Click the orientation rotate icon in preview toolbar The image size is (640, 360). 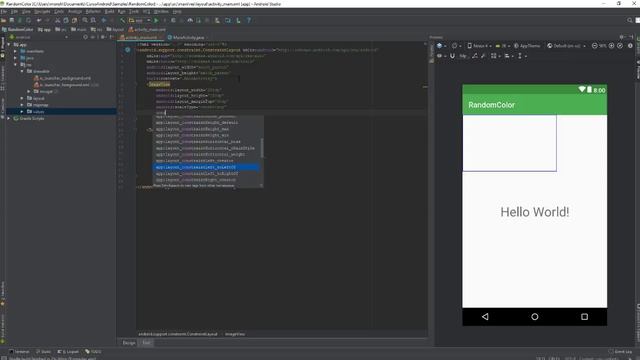[455, 46]
